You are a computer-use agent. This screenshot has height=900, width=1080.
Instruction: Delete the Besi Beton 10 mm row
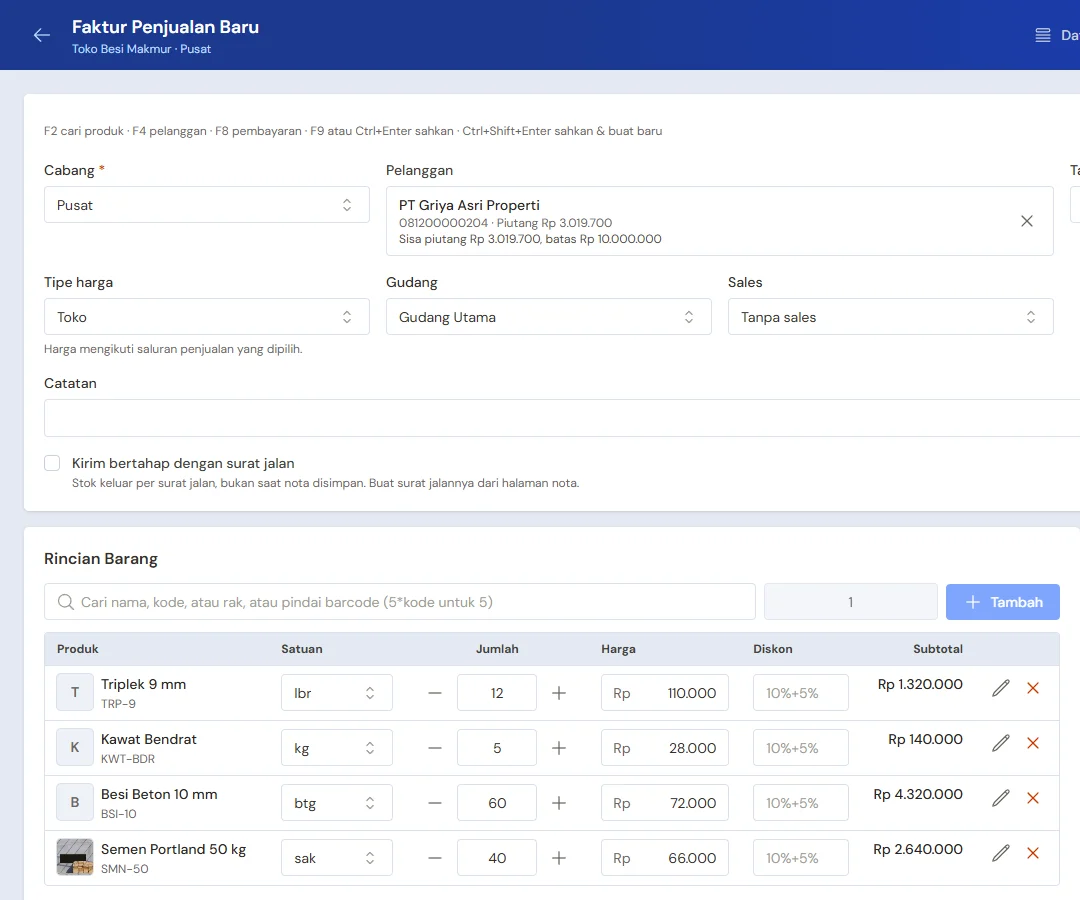coord(1032,798)
